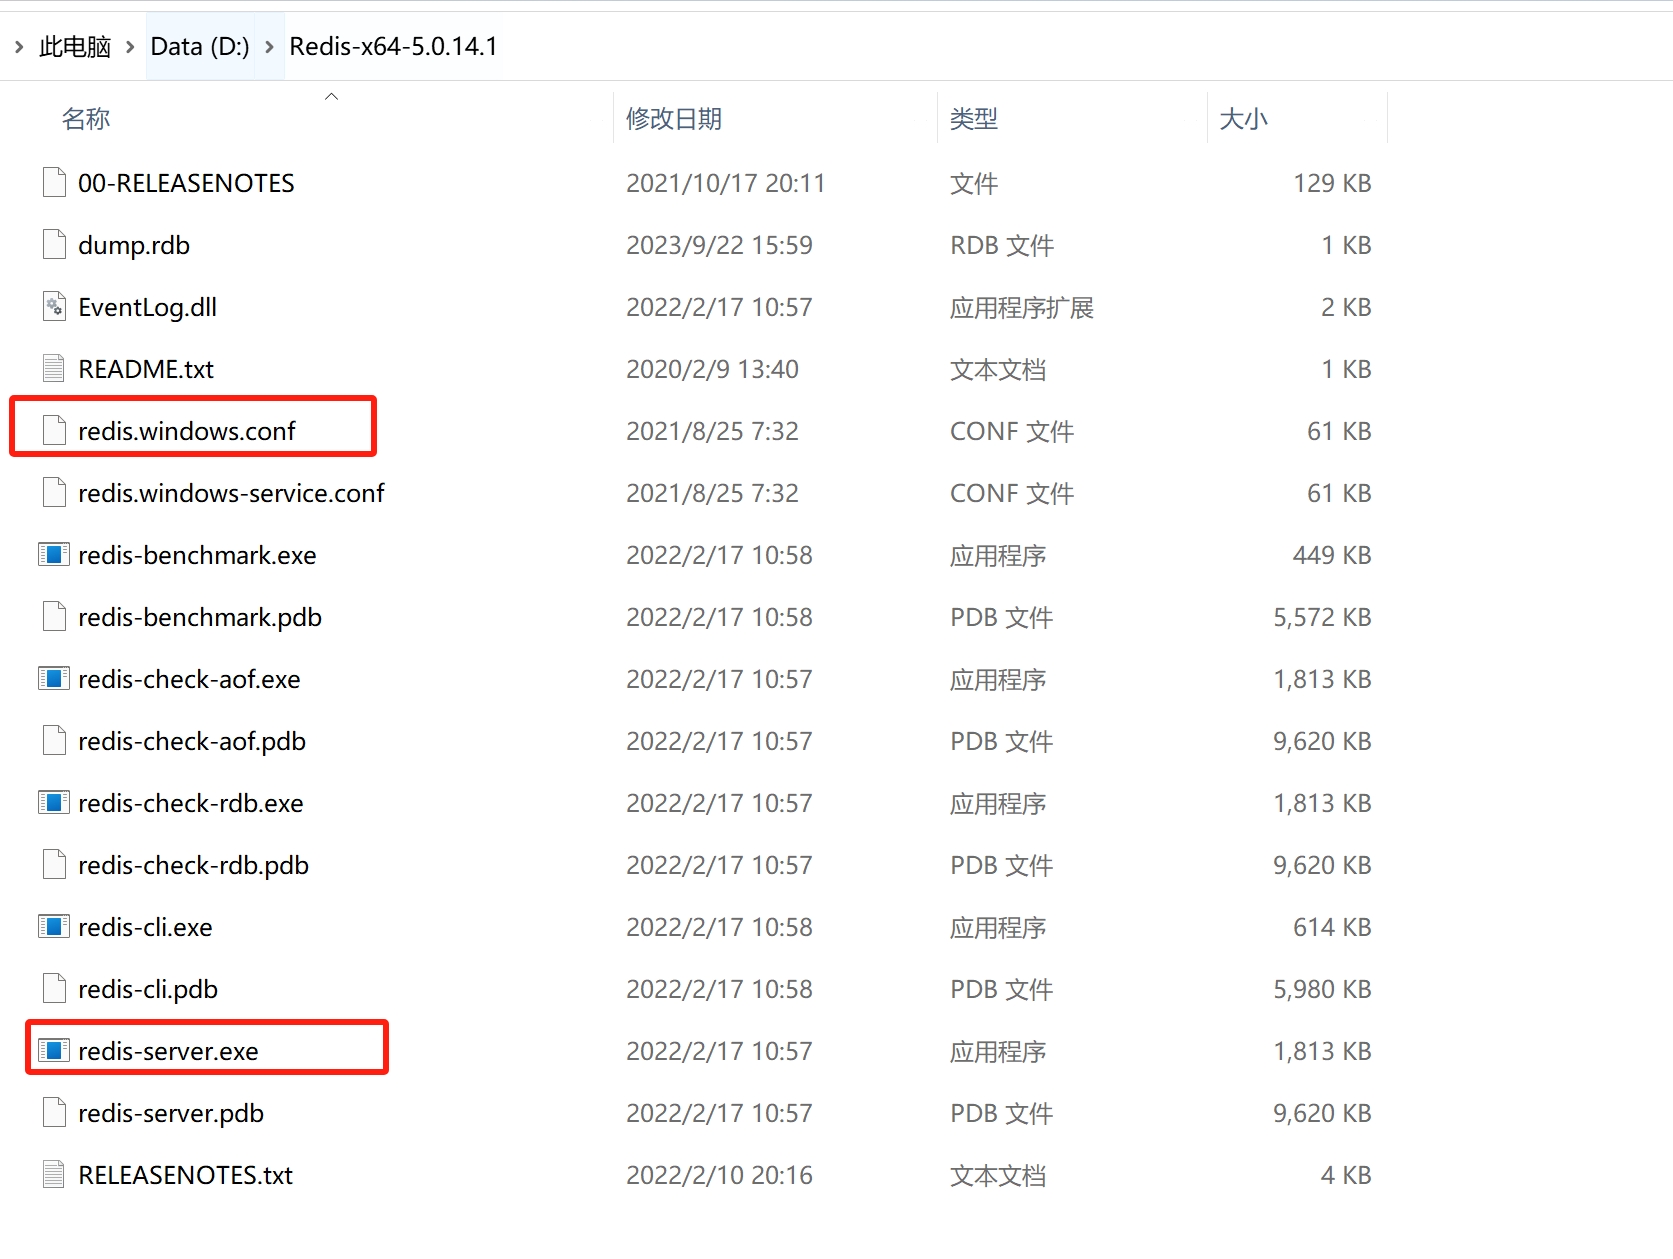Click the redis-check-rdb.exe application icon
Image resolution: width=1673 pixels, height=1259 pixels.
(54, 802)
